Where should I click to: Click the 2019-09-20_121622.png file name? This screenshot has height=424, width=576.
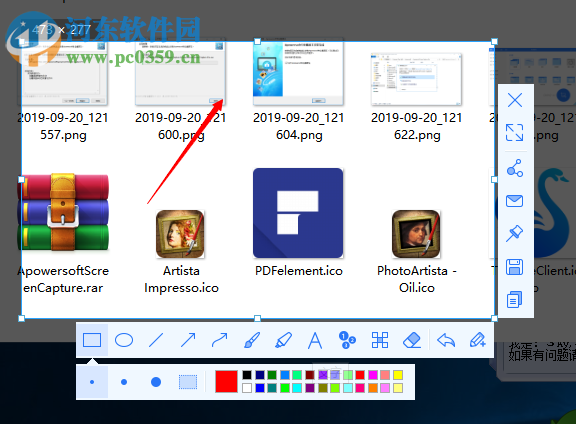pyautogui.click(x=417, y=126)
